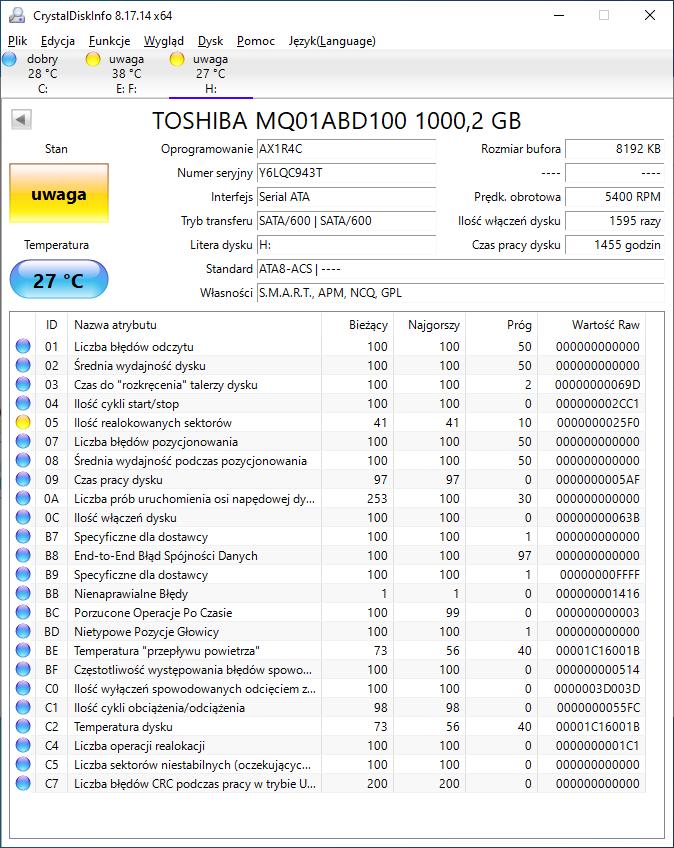Select the blue status orb for disk C:
The height and width of the screenshot is (848, 674).
pyautogui.click(x=9, y=59)
